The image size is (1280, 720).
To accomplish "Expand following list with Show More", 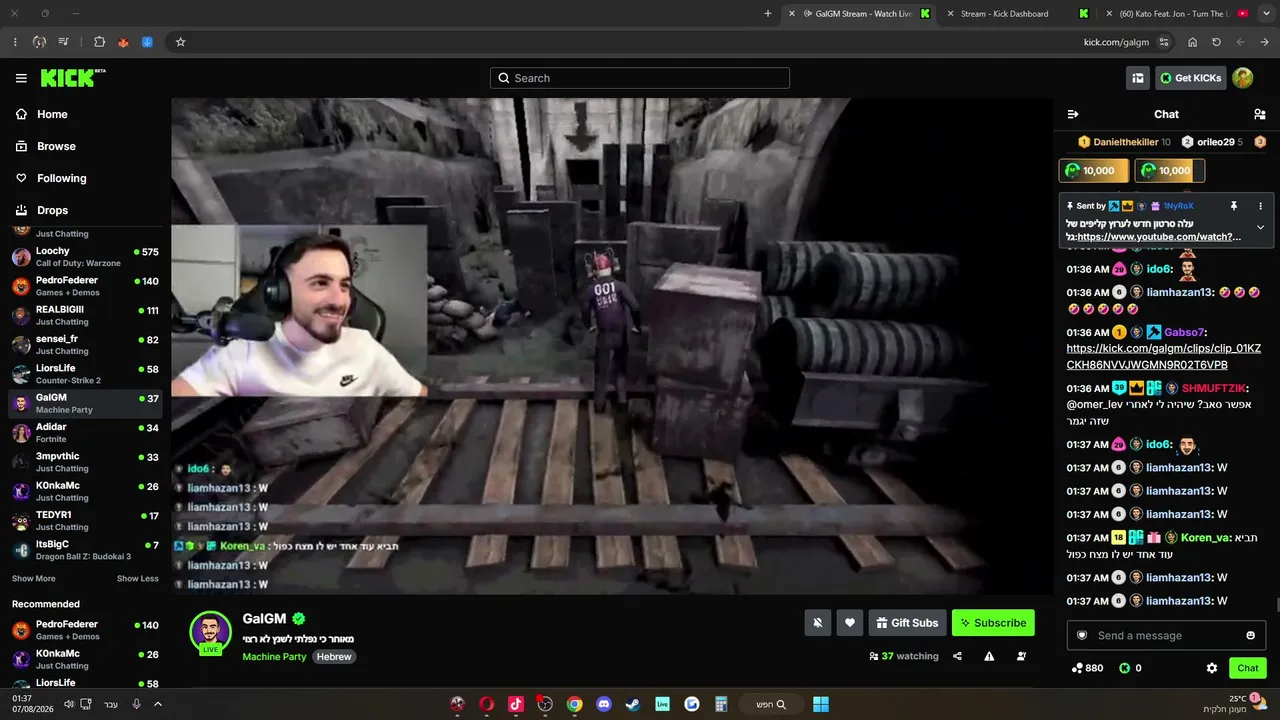I will (34, 579).
